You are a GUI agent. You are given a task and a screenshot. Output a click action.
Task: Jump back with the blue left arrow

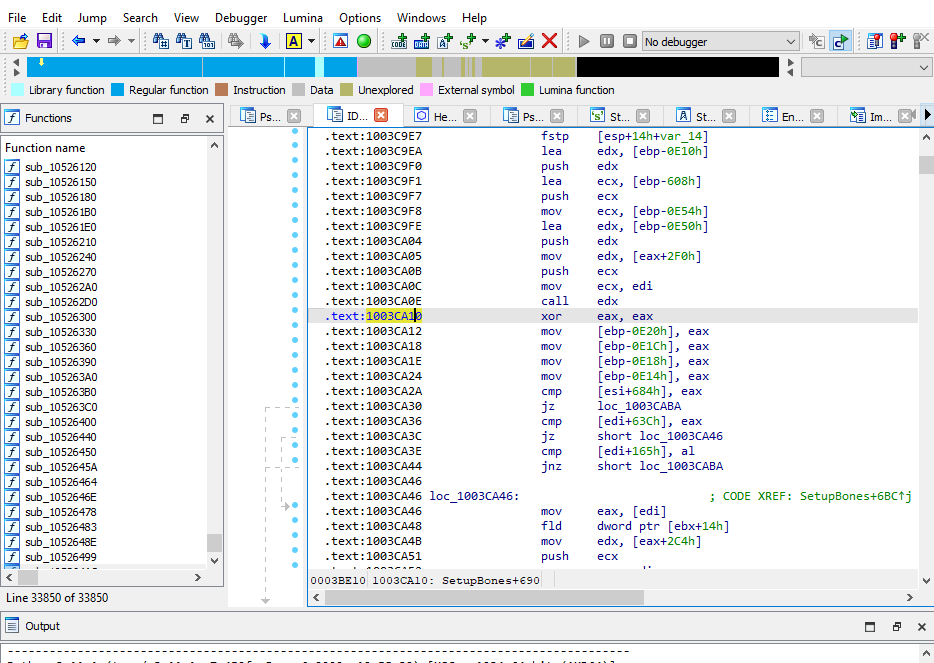coord(79,41)
